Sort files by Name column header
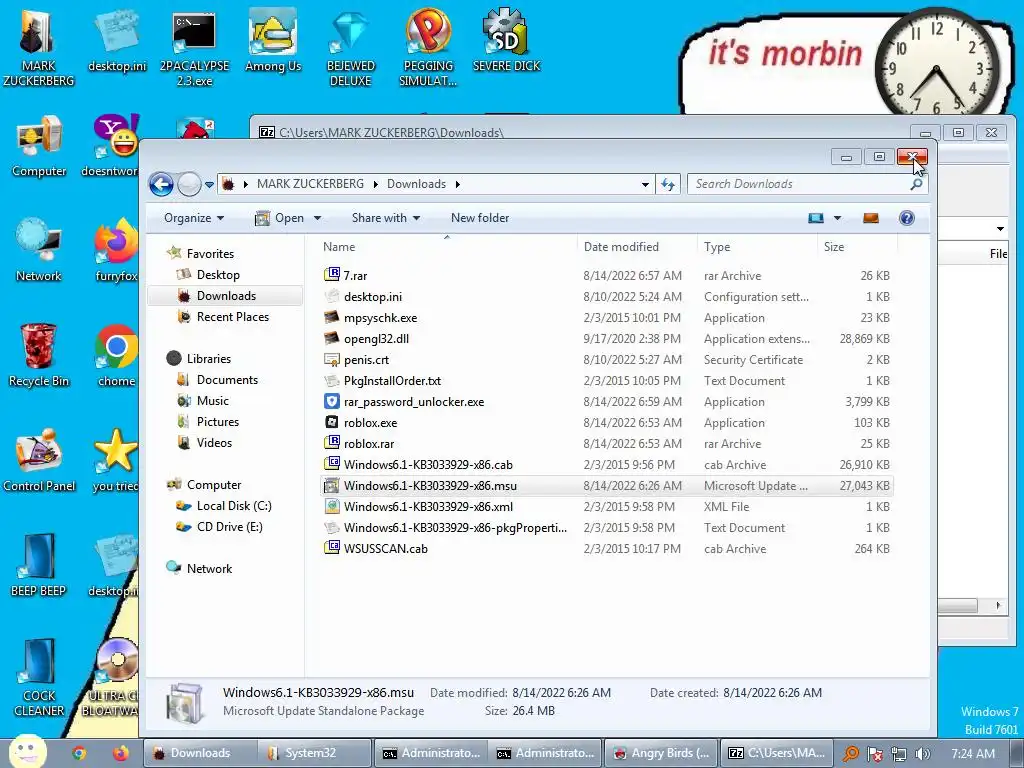The width and height of the screenshot is (1024, 768). click(x=447, y=247)
